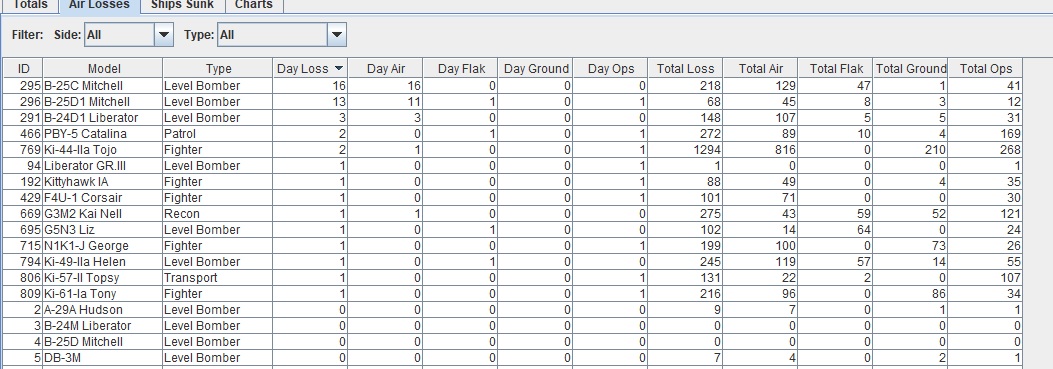The height and width of the screenshot is (369, 1053).
Task: Click Total Flak value 57 for Ki-49-IIa Helen
Action: tap(835, 261)
